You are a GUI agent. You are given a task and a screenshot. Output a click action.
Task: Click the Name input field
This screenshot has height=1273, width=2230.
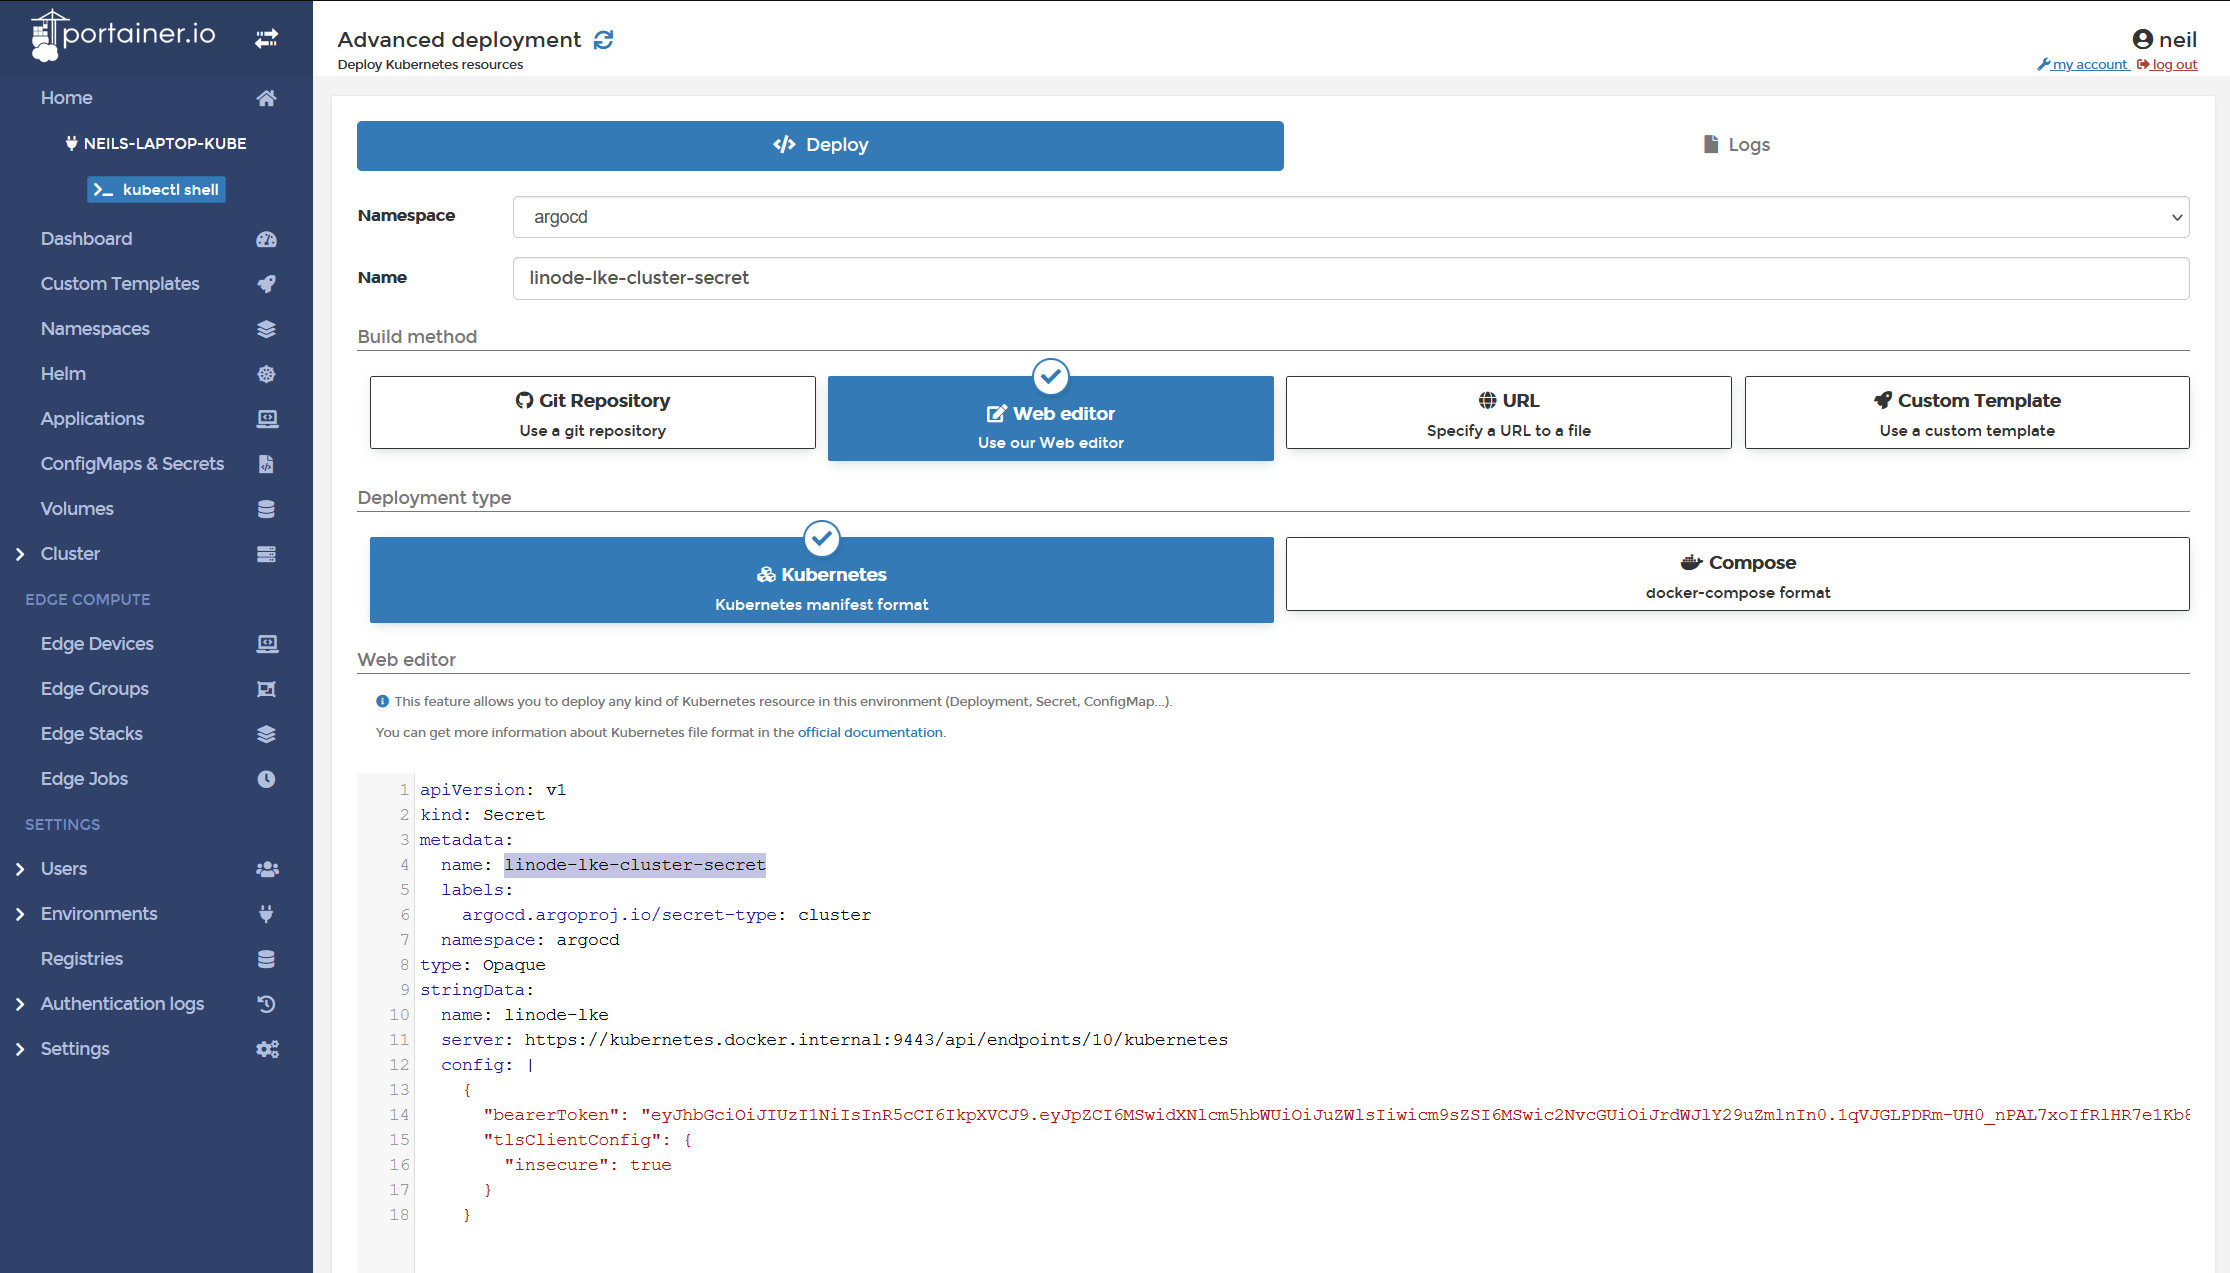click(1351, 279)
